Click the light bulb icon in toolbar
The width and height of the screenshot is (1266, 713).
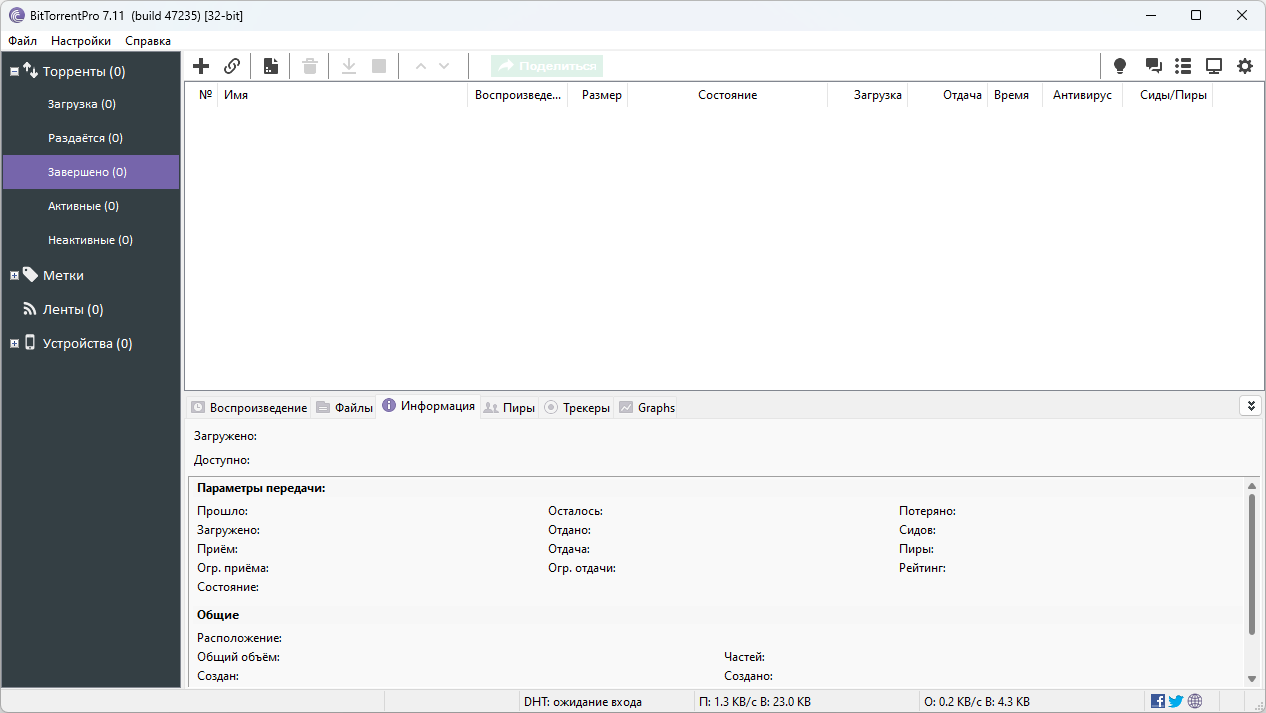pyautogui.click(x=1120, y=66)
